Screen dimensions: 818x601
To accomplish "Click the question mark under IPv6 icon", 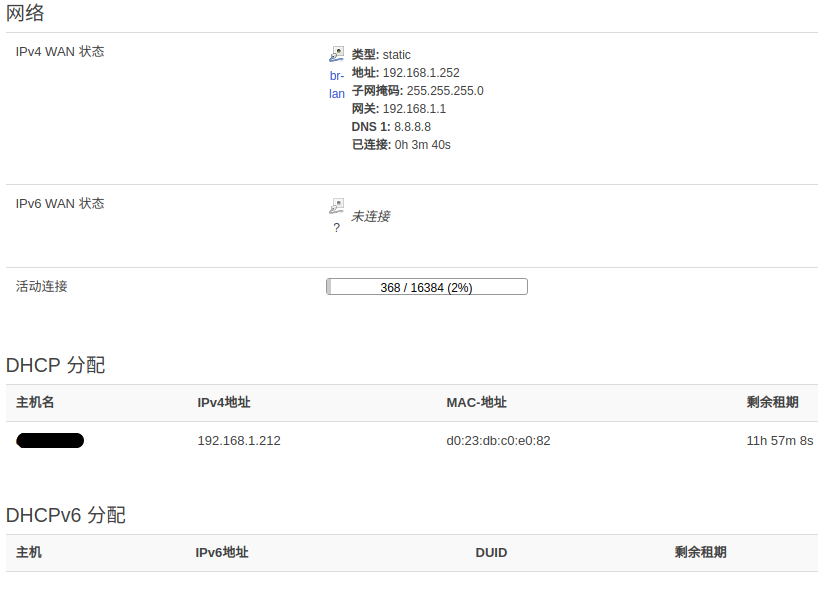I will [x=336, y=228].
